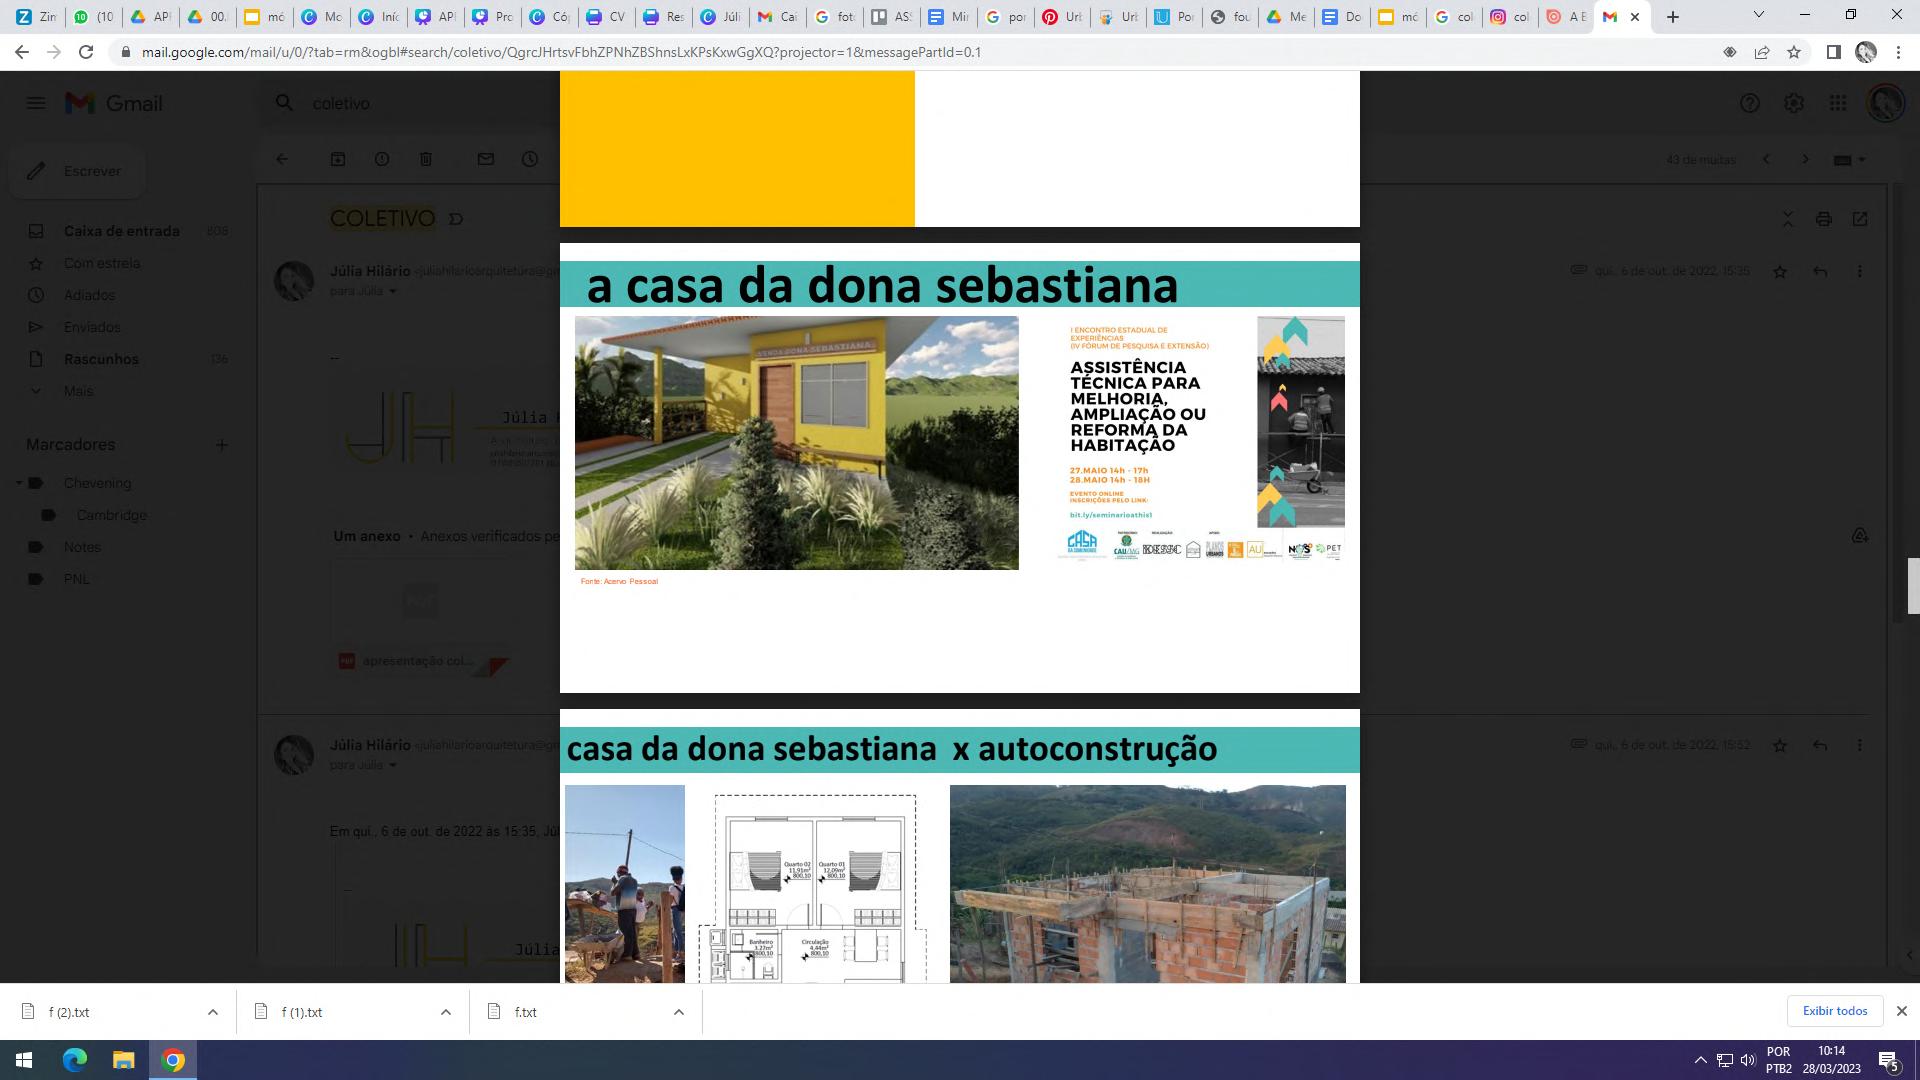Star the first Júlia Hilário message

click(x=1780, y=272)
